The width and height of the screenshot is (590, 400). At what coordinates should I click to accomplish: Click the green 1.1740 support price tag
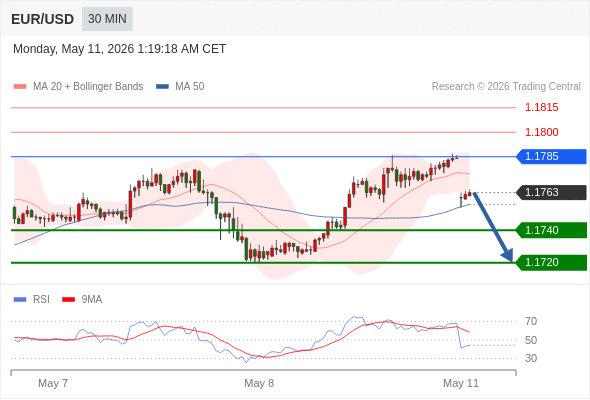pos(551,230)
